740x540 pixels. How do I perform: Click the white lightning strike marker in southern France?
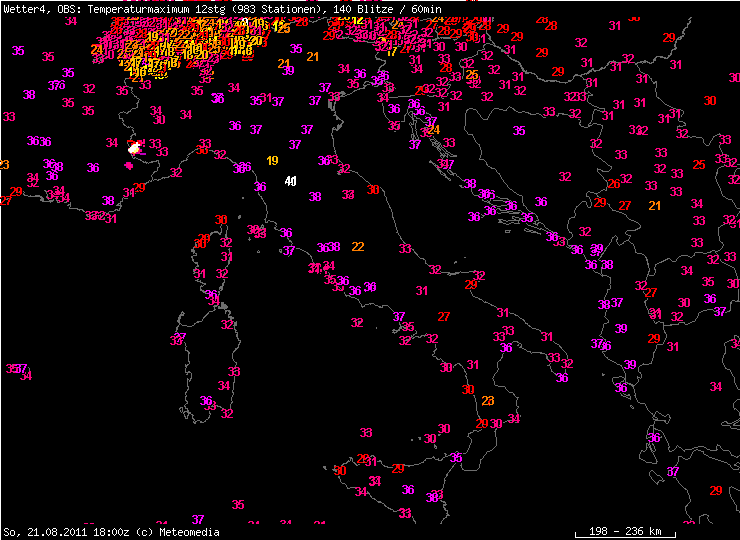134,148
